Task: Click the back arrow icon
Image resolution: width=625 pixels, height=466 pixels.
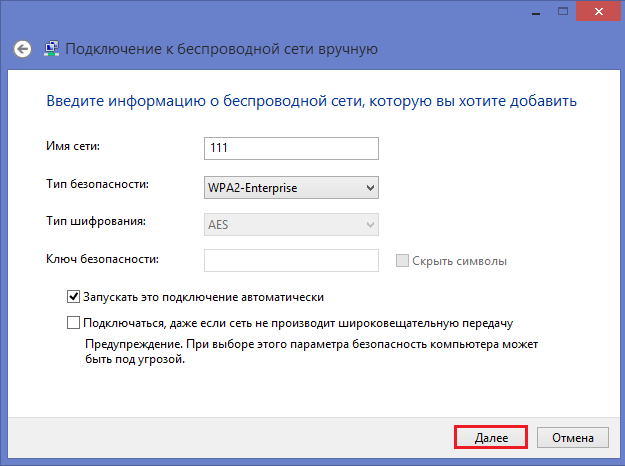Action: [23, 48]
